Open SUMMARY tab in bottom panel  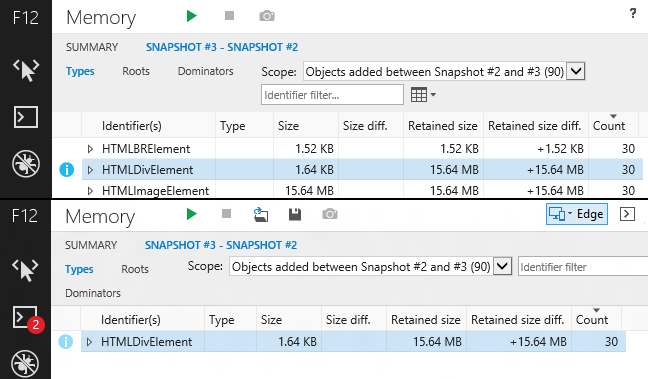91,245
